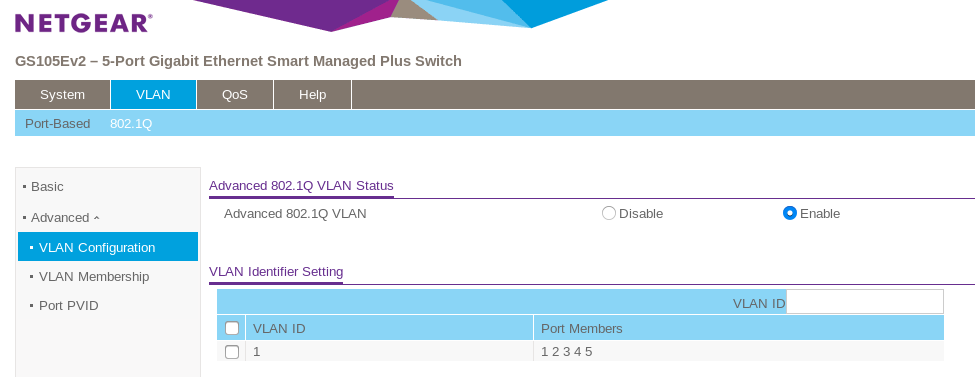This screenshot has height=377, width=975.
Task: Switch to the QoS tab
Action: 234,95
